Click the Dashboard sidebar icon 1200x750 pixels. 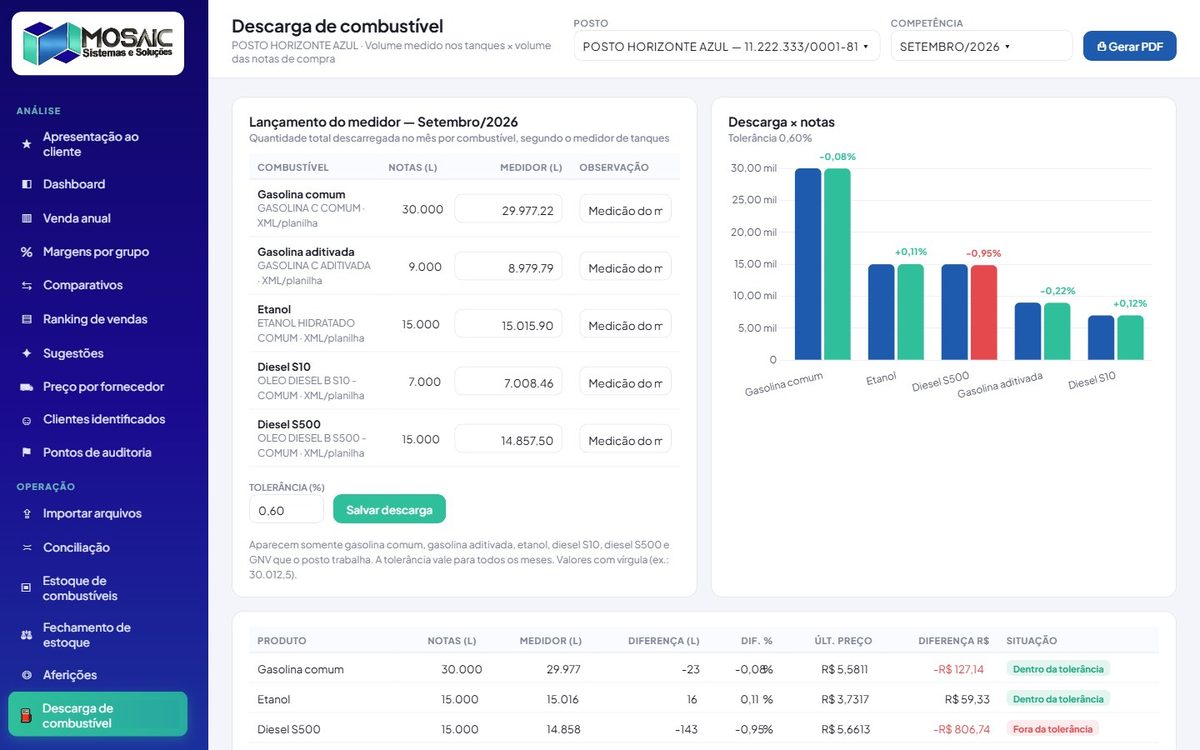(x=27, y=184)
